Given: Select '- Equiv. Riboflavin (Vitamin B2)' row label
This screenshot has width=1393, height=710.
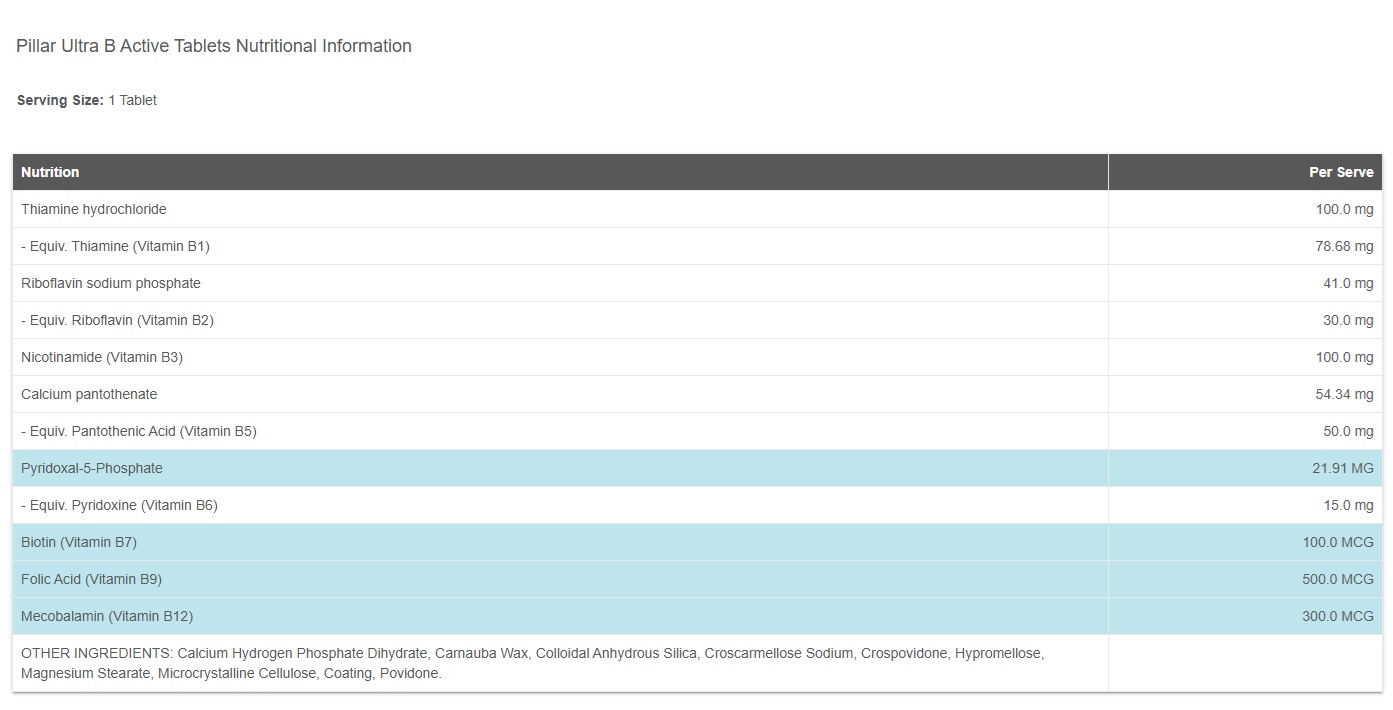Looking at the screenshot, I should [117, 320].
